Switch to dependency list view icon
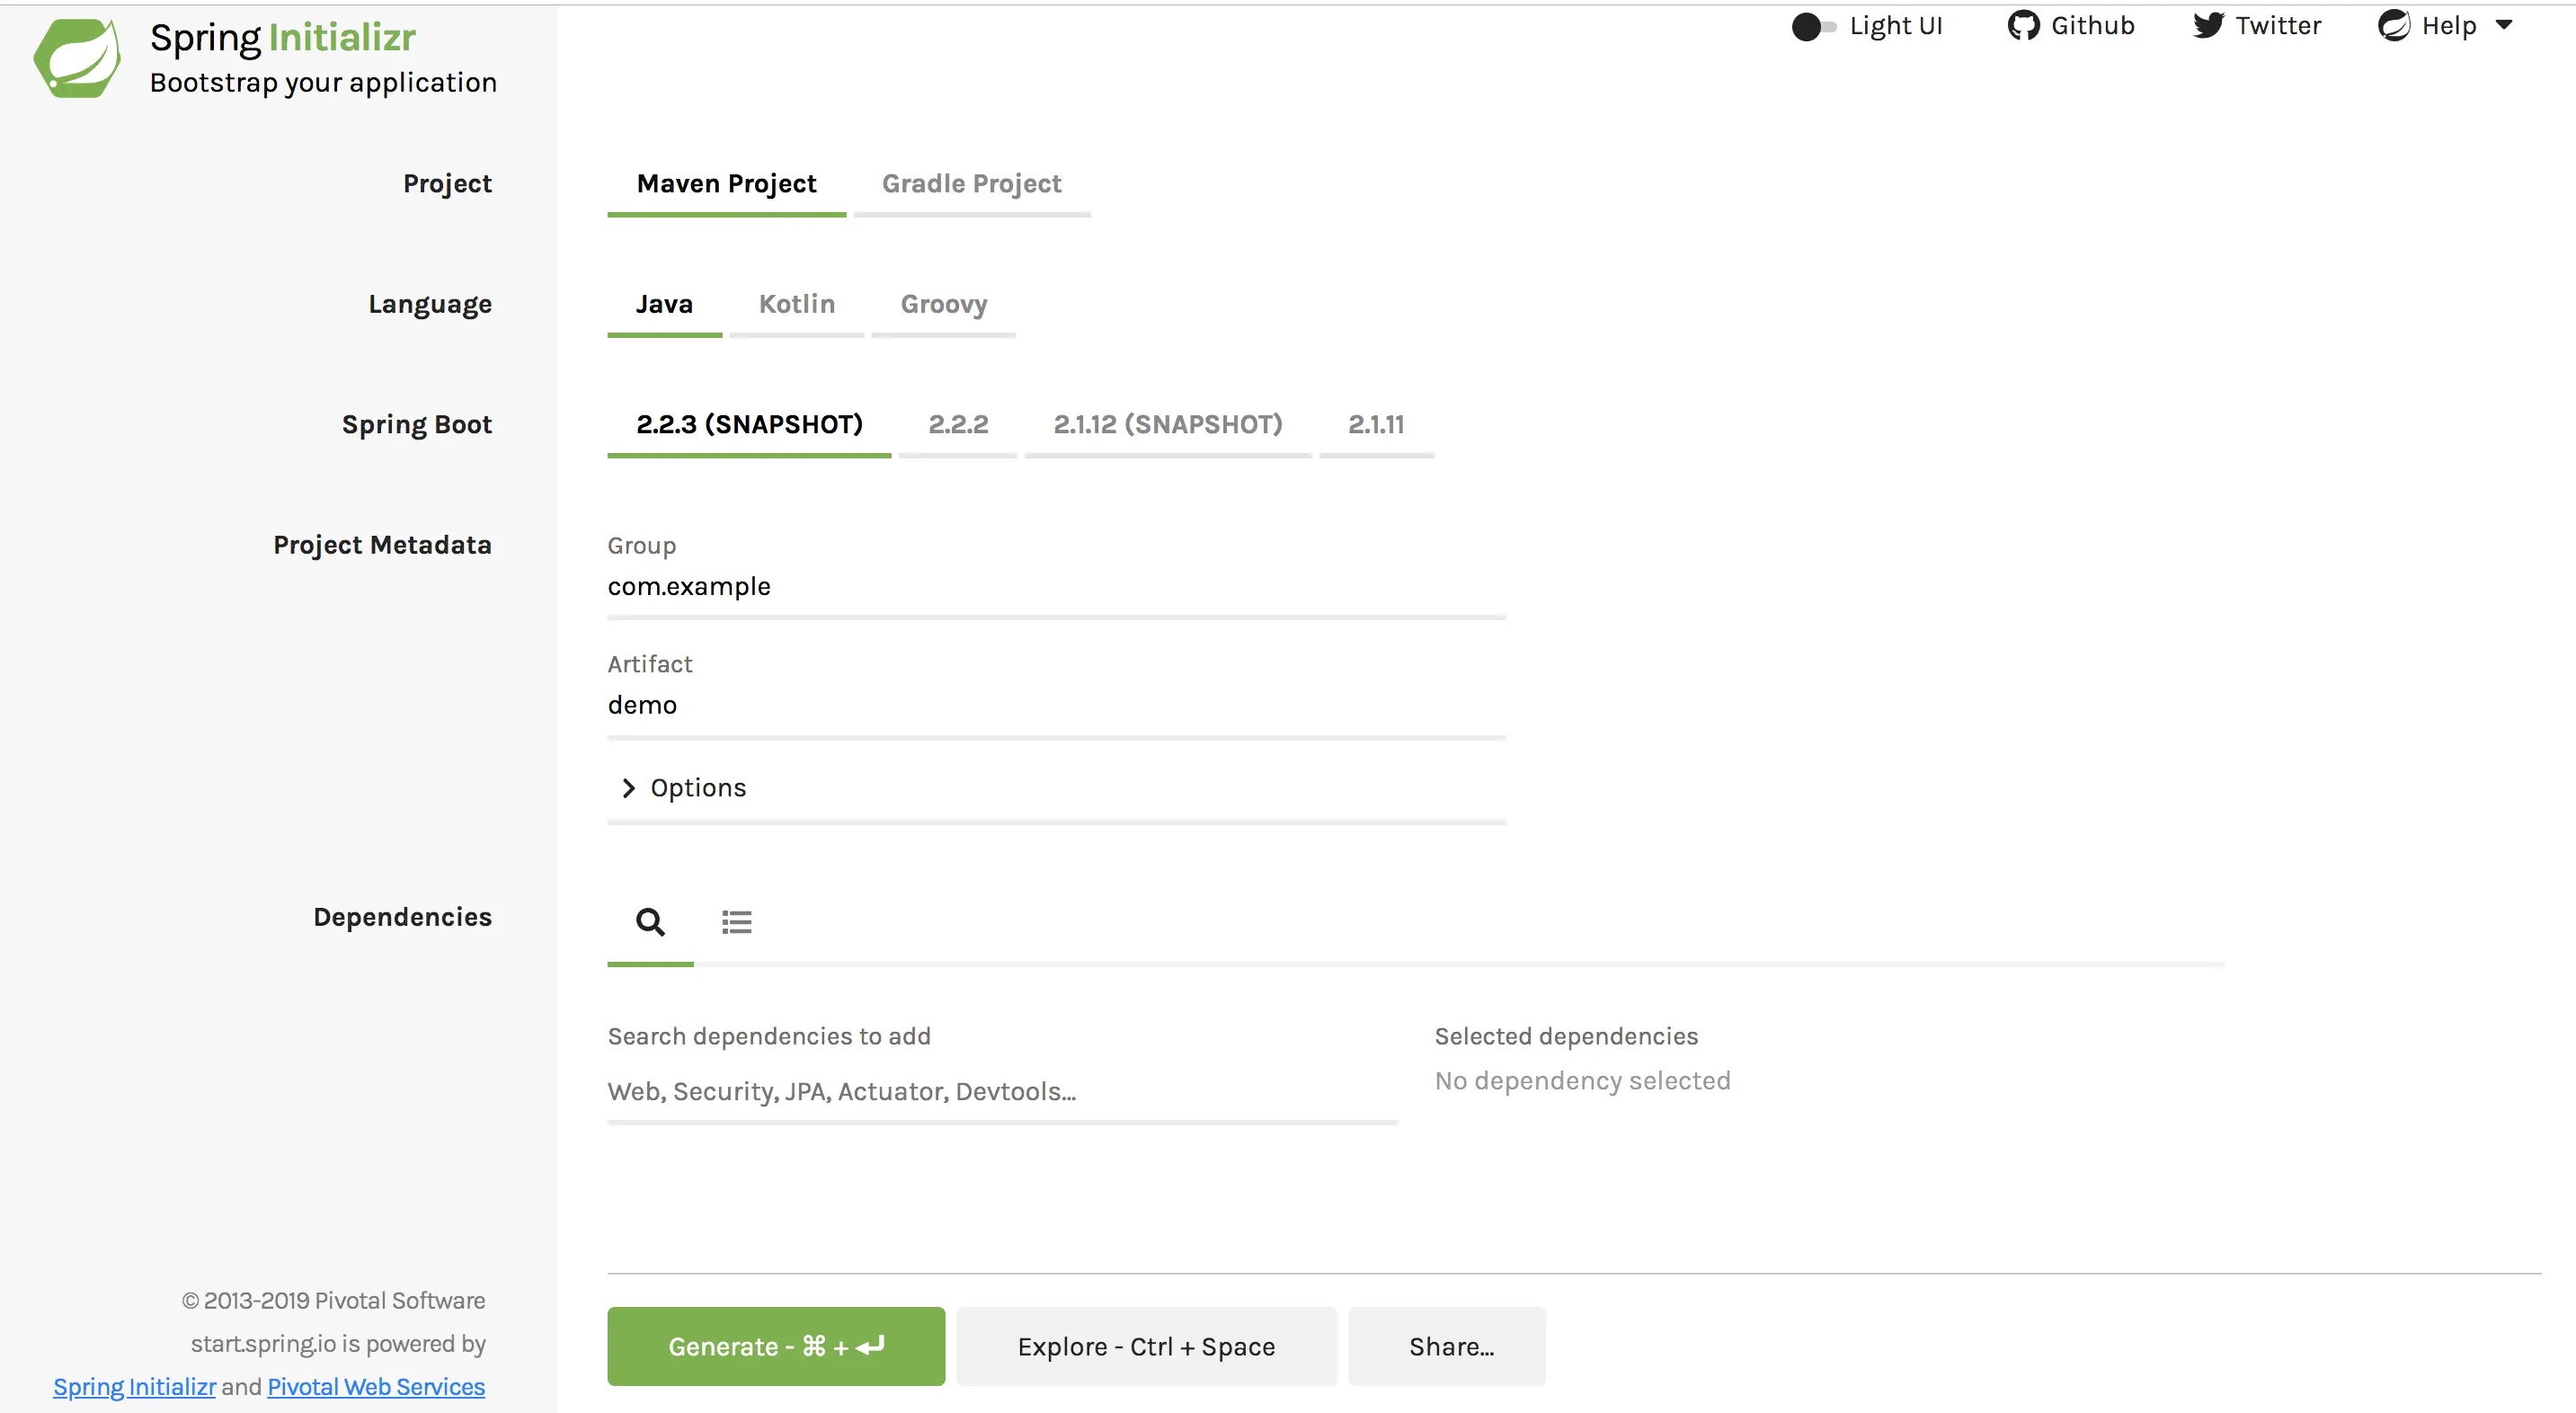2576x1413 pixels. tap(736, 921)
